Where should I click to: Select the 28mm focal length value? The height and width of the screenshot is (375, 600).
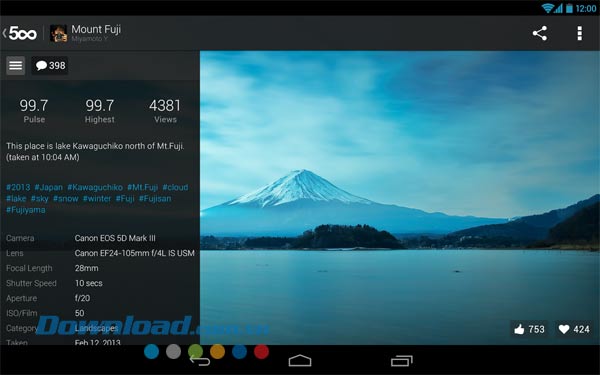(x=86, y=268)
